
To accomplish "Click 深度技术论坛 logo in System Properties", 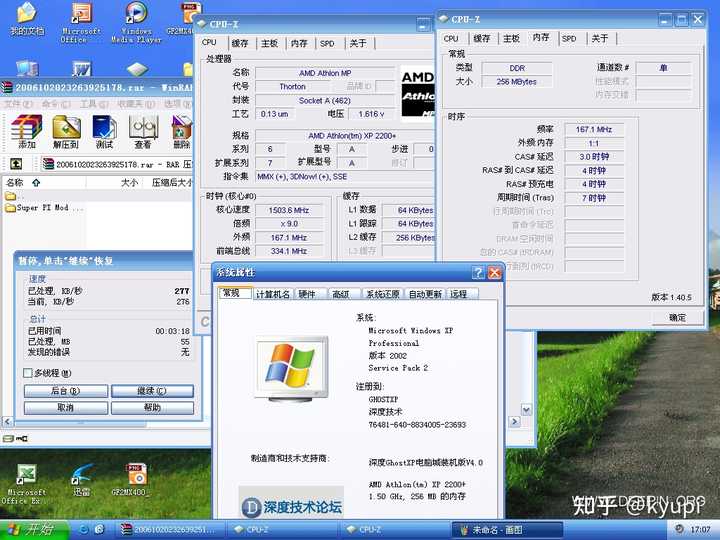I will click(x=291, y=503).
